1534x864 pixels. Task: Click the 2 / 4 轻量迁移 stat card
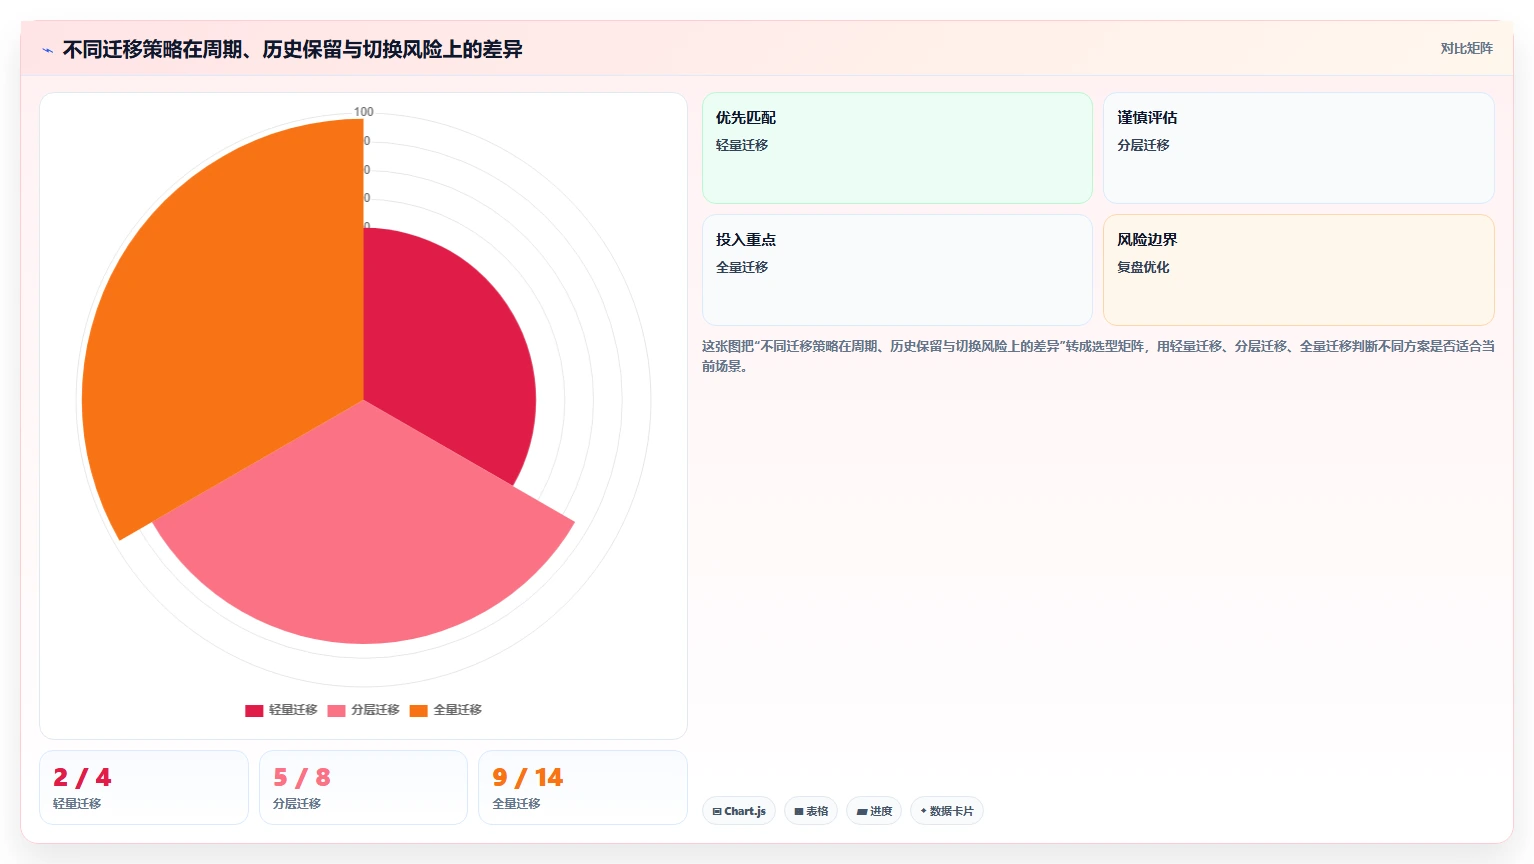[144, 788]
